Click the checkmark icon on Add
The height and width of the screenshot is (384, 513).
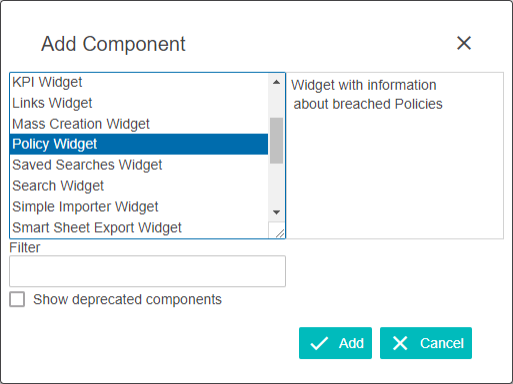pos(319,343)
